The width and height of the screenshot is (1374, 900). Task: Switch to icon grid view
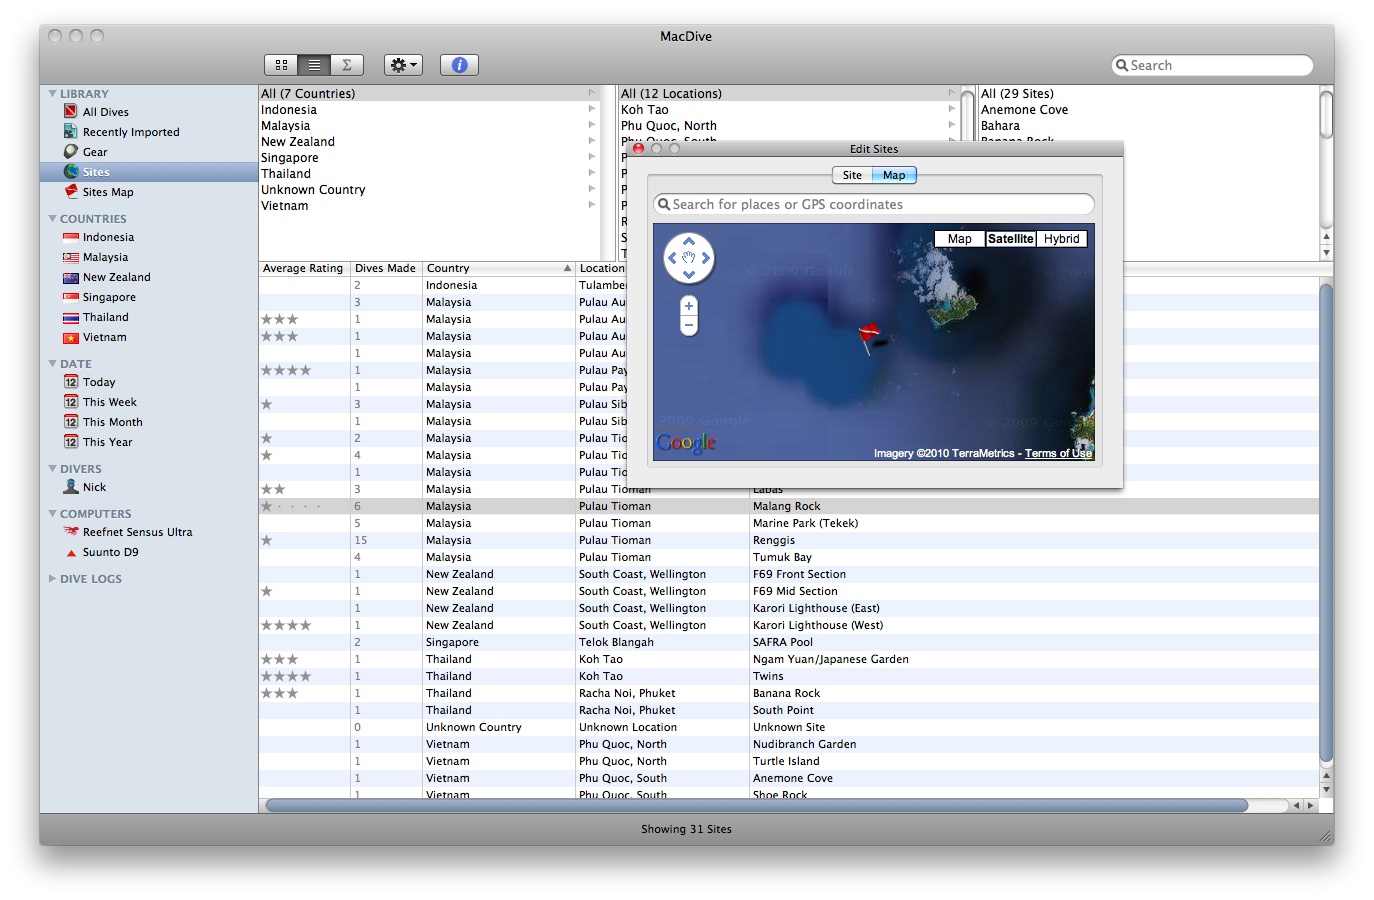(x=281, y=65)
